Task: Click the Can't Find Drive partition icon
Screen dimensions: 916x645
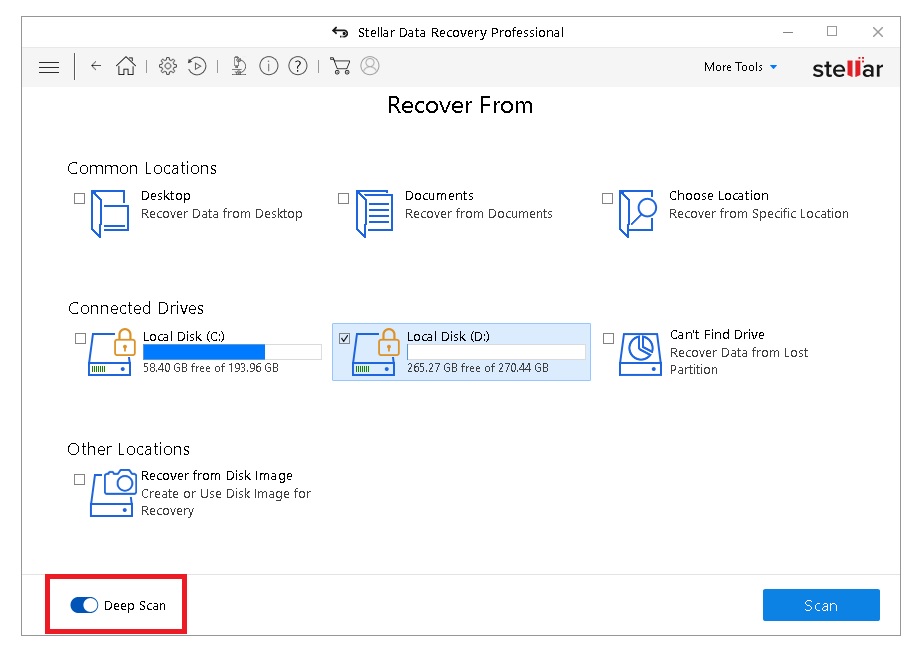Action: [640, 354]
